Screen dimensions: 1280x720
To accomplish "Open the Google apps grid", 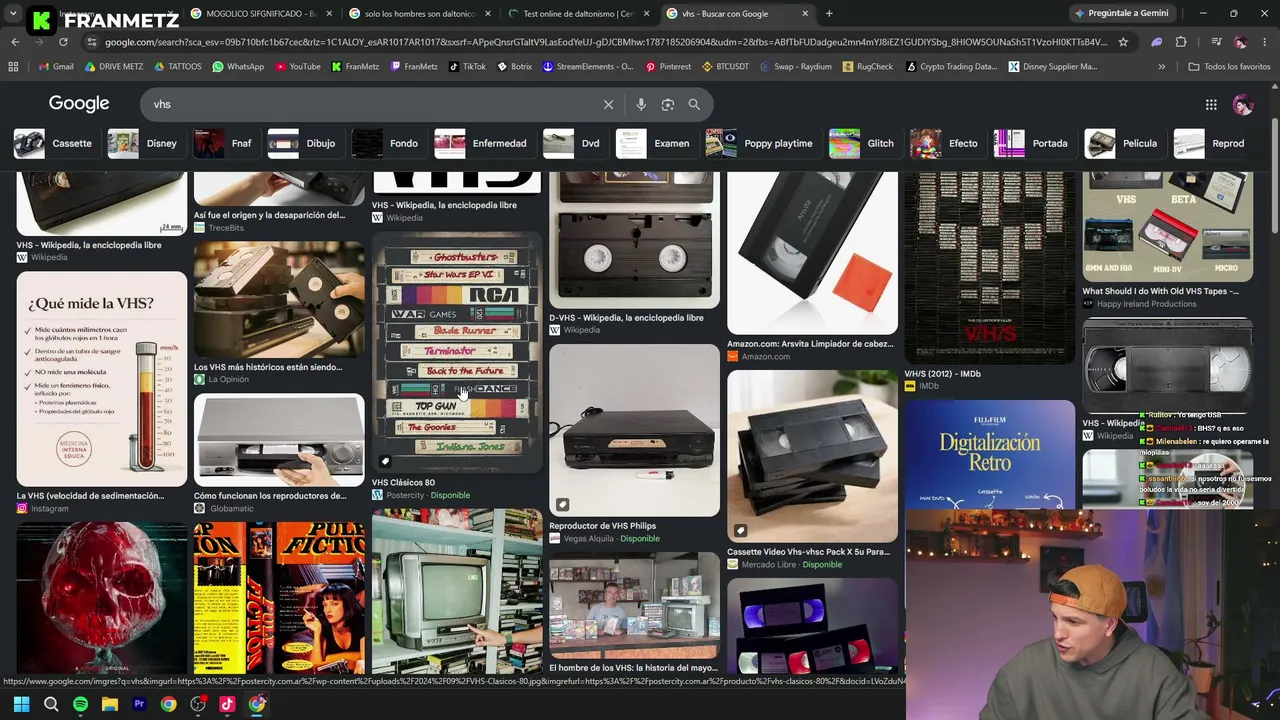I will pos(1211,104).
